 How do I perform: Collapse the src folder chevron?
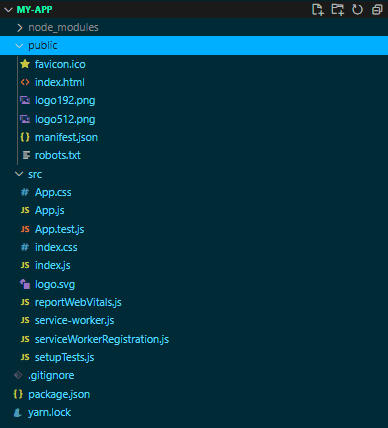coord(19,174)
